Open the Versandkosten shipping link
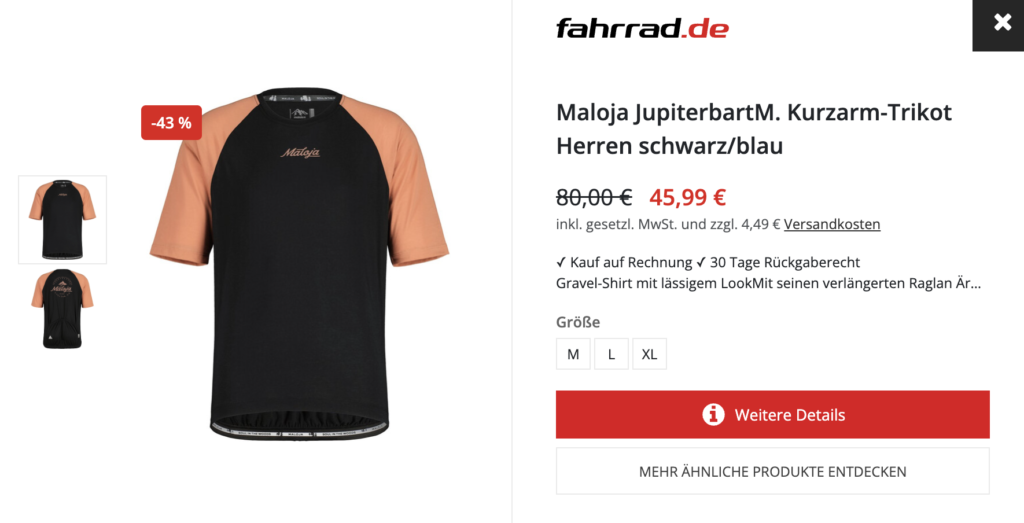Viewport: 1024px width, 523px height. click(x=832, y=224)
